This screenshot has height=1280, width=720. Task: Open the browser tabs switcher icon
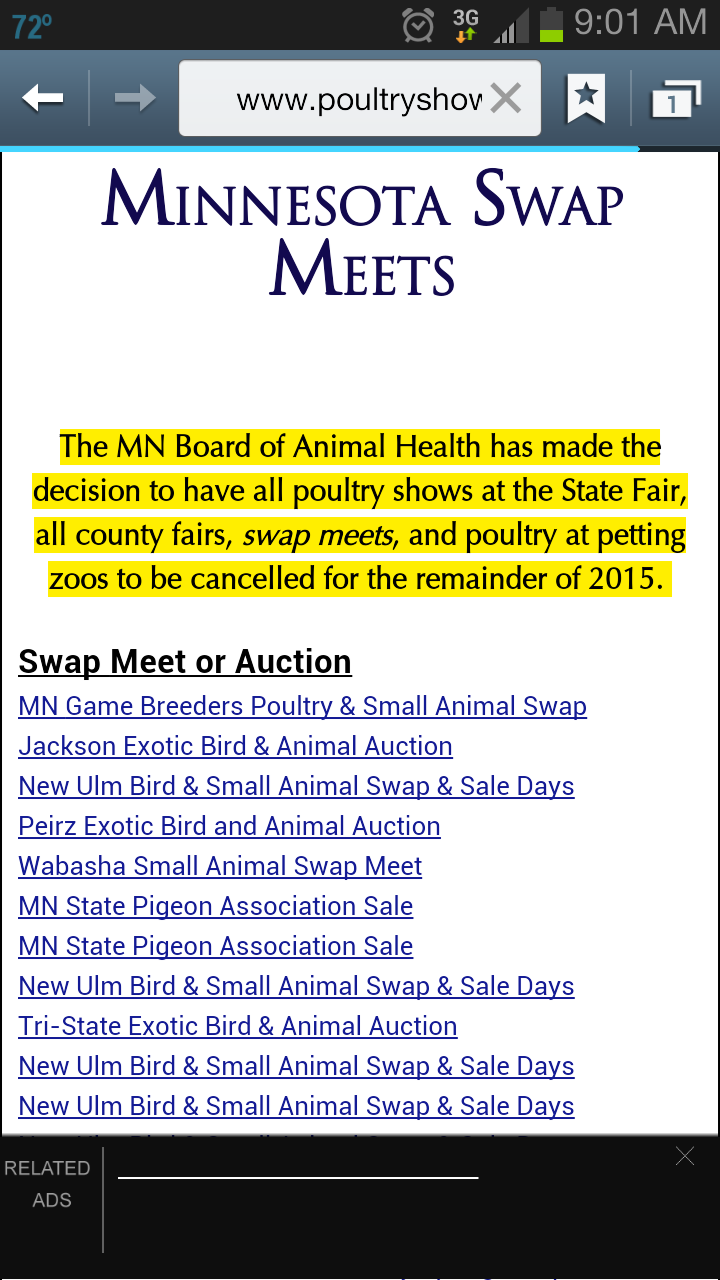tap(673, 99)
